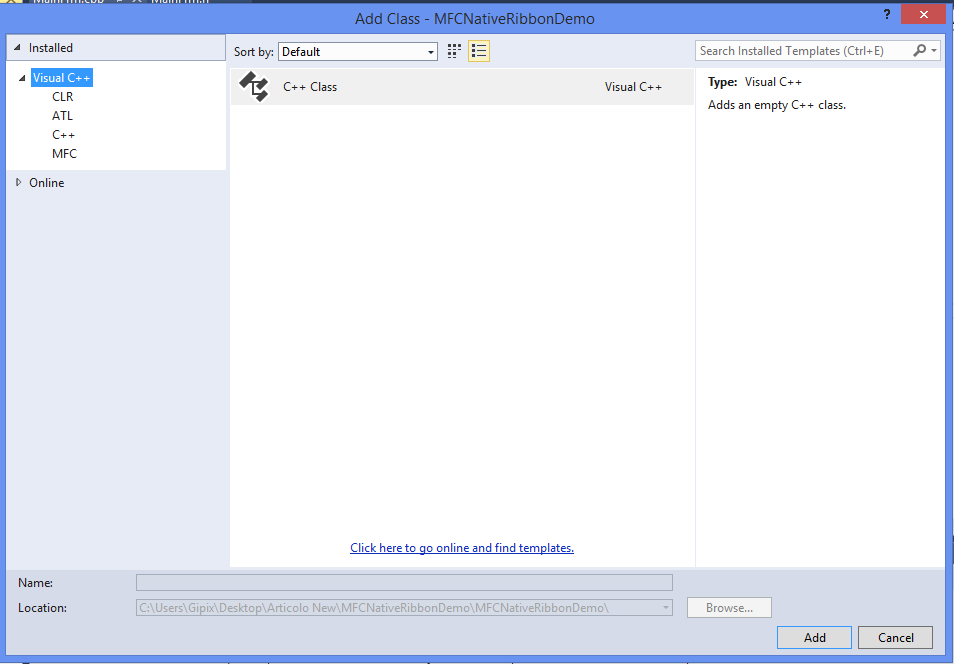Open the dialog Help question mark
The width and height of the screenshot is (954, 664).
coord(887,15)
